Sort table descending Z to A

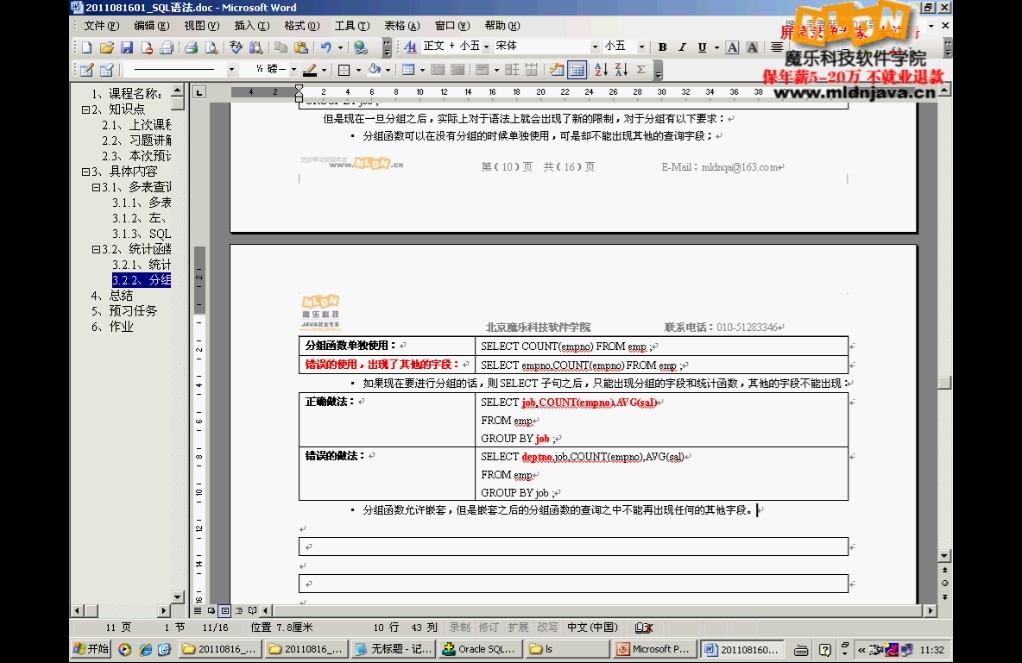point(621,70)
